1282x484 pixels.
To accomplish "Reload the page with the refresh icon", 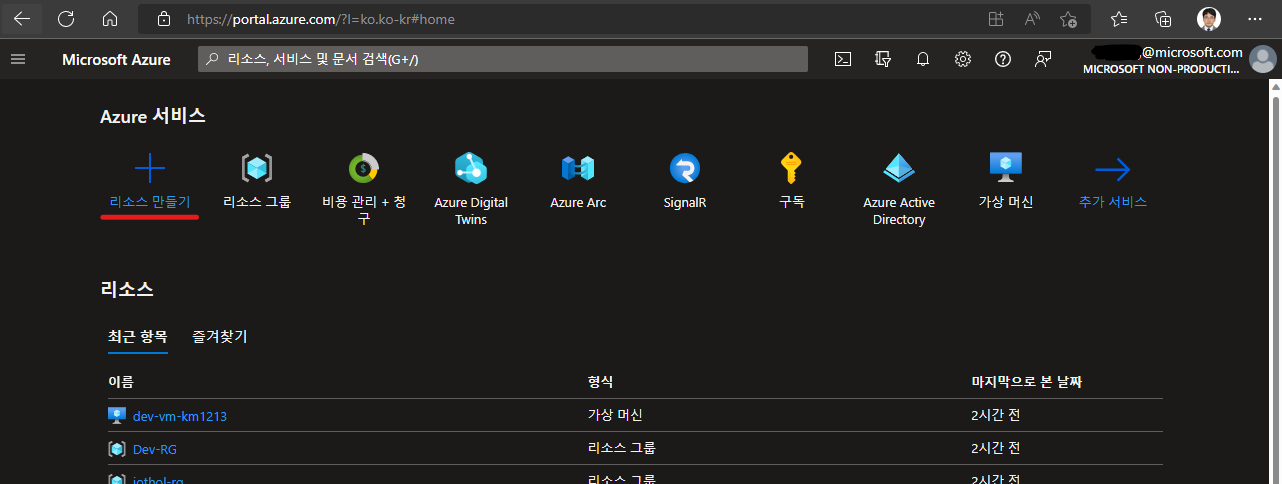I will tap(66, 18).
